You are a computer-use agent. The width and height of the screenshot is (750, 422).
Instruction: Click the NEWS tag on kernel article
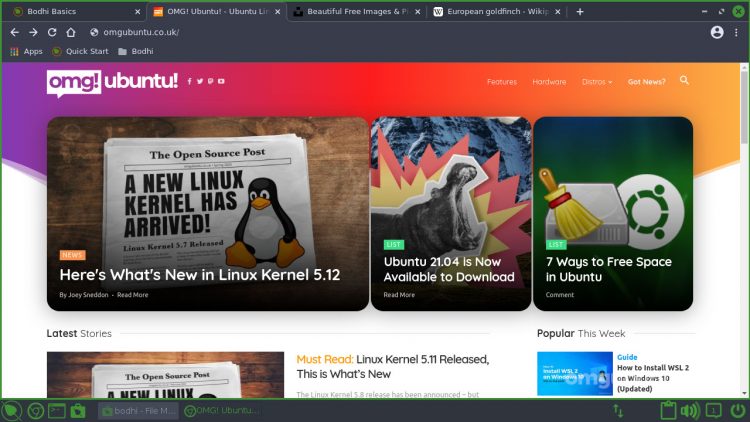click(x=72, y=255)
